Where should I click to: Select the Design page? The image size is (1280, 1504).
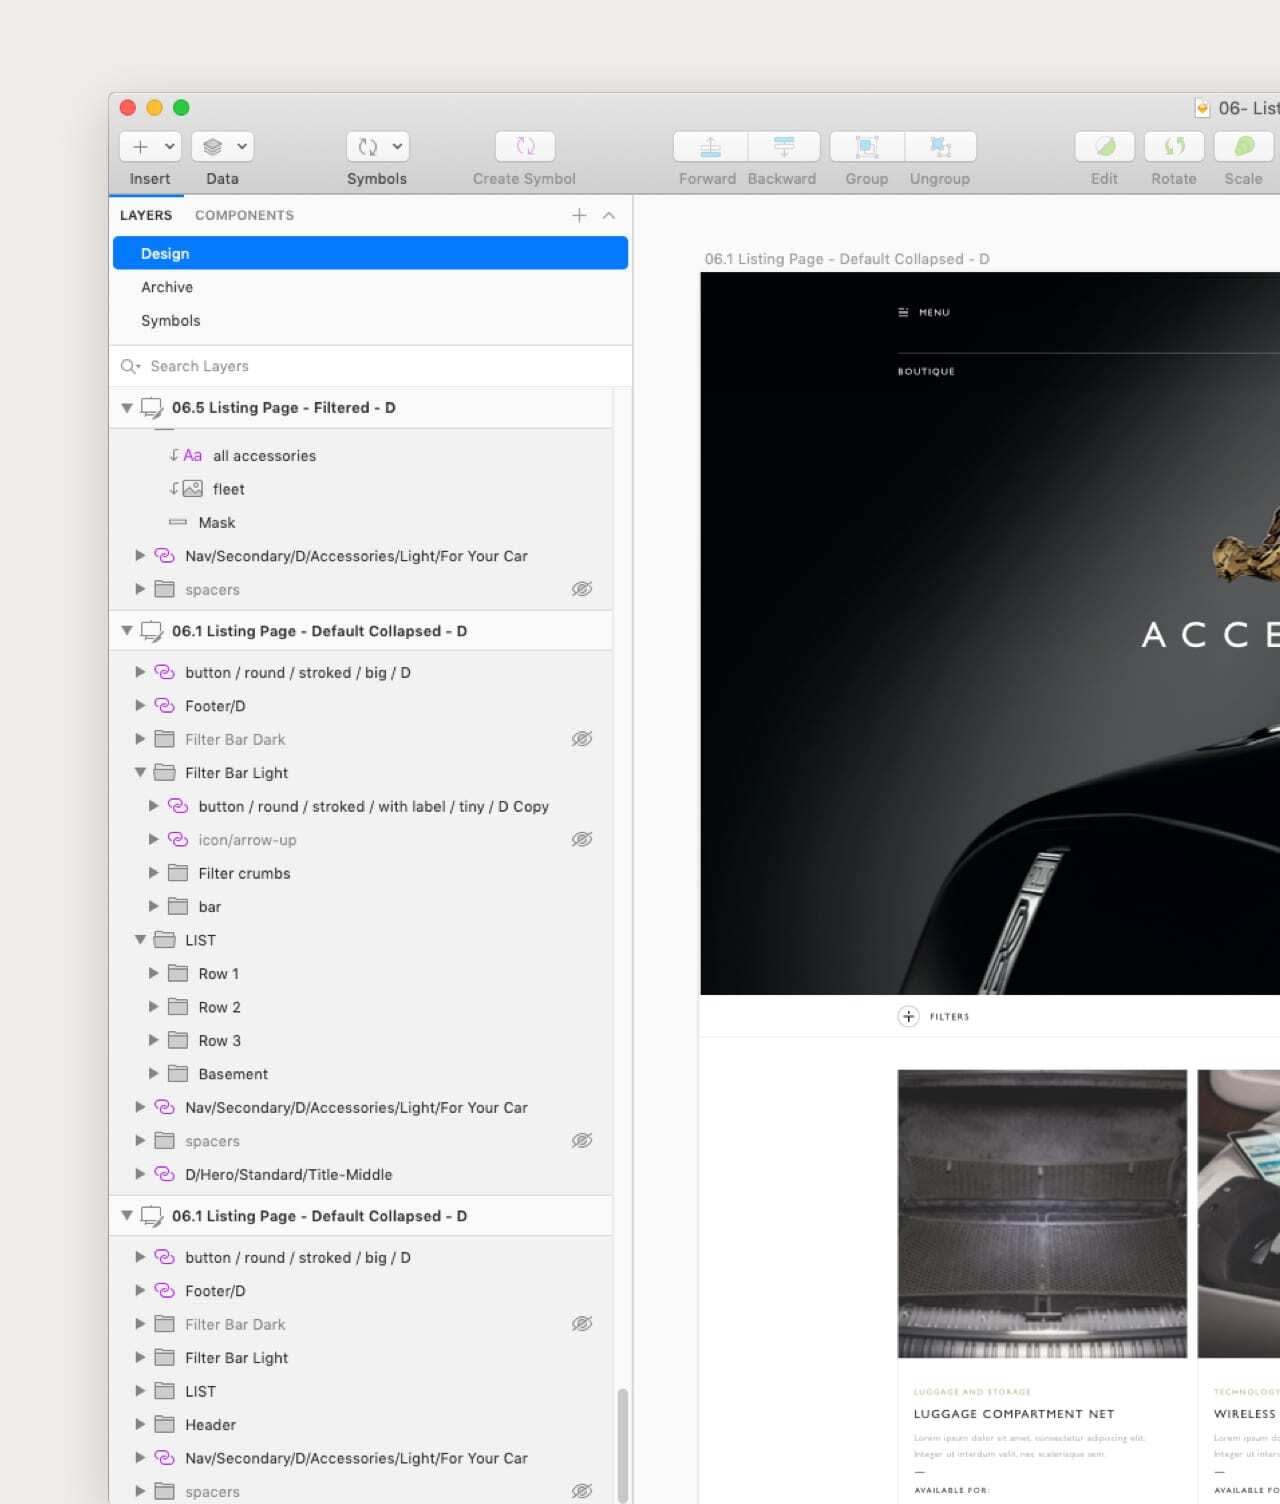(x=370, y=253)
